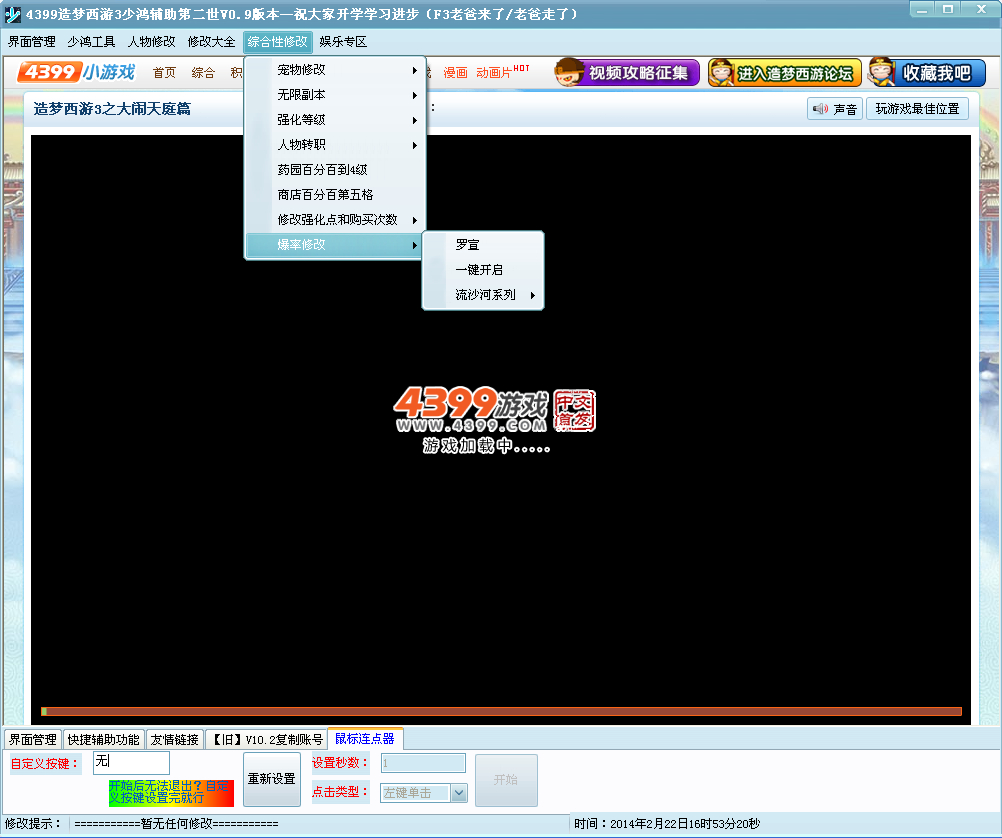Click the speaker icon beside 声音

tap(820, 109)
